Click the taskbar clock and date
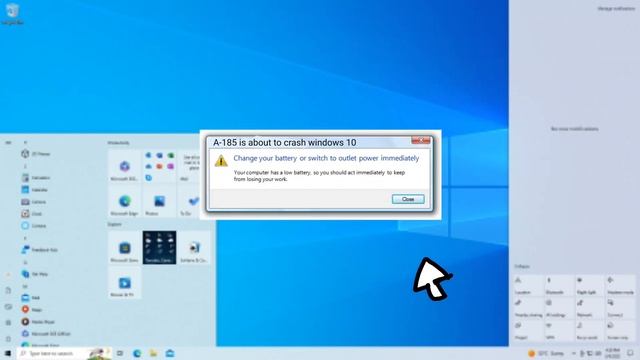Screen dimensions: 640x360 point(612,353)
